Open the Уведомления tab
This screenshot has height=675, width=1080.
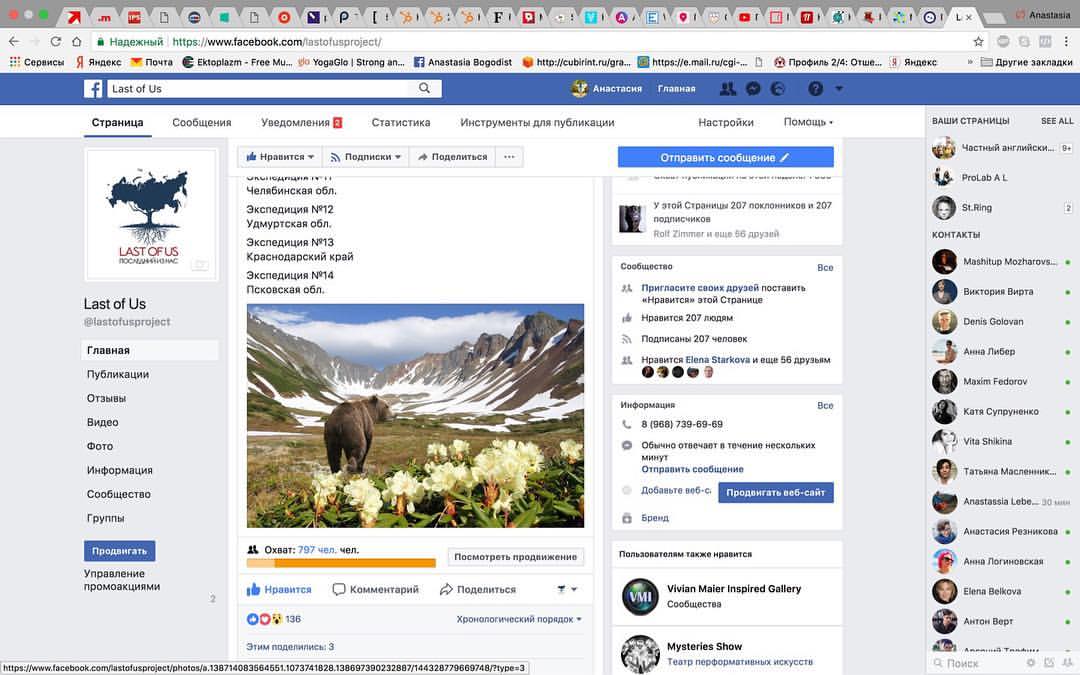[x=301, y=123]
